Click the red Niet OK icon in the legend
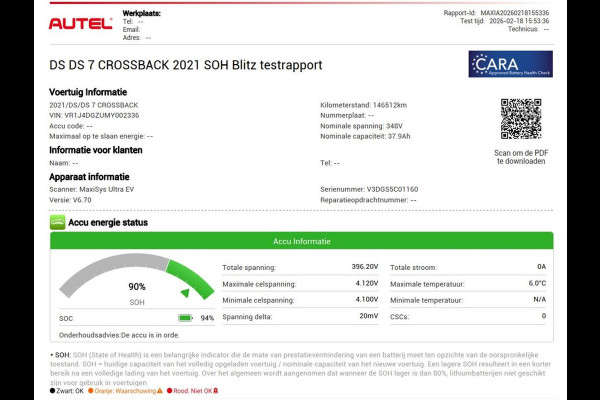 (214, 391)
